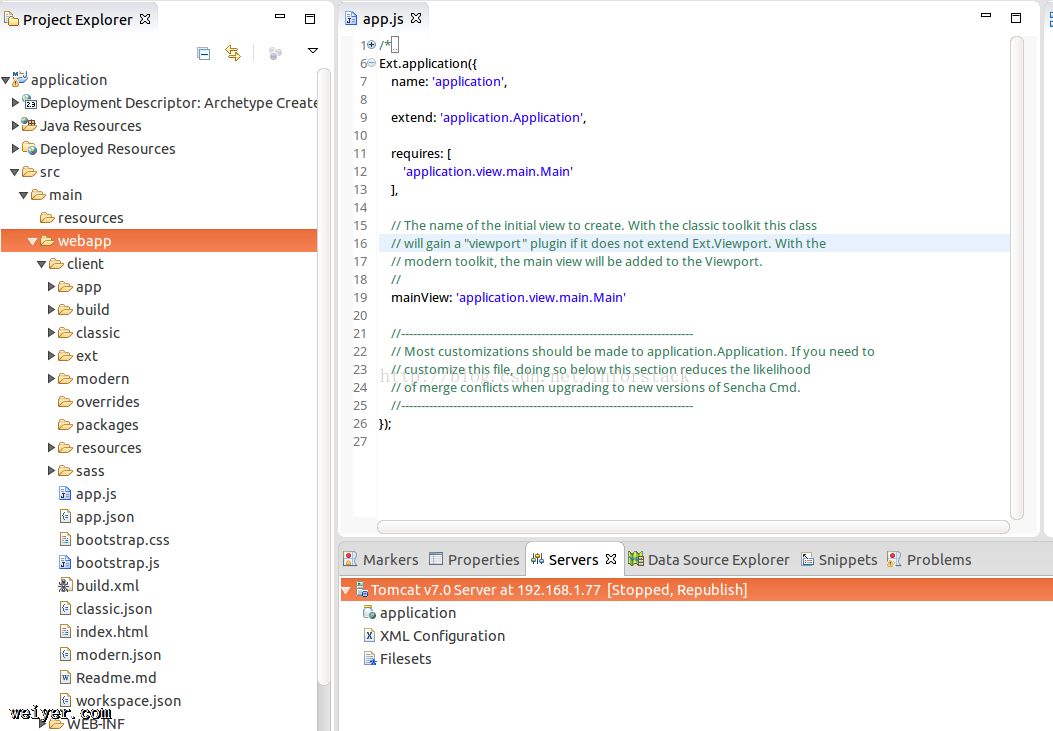Click the Collapse All icon in Project Explorer
The image size is (1053, 731).
(203, 53)
